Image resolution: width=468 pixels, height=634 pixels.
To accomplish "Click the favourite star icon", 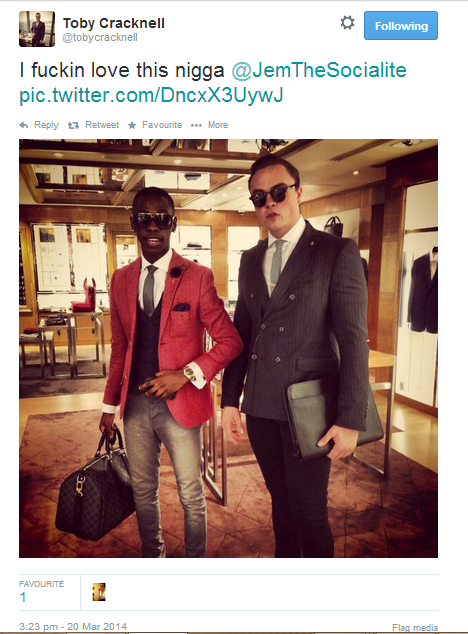I will click(x=132, y=125).
